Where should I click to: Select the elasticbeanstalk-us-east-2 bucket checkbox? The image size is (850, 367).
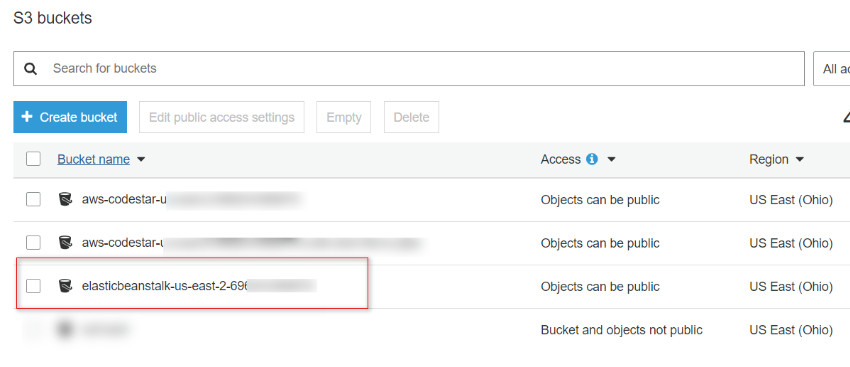[33, 286]
